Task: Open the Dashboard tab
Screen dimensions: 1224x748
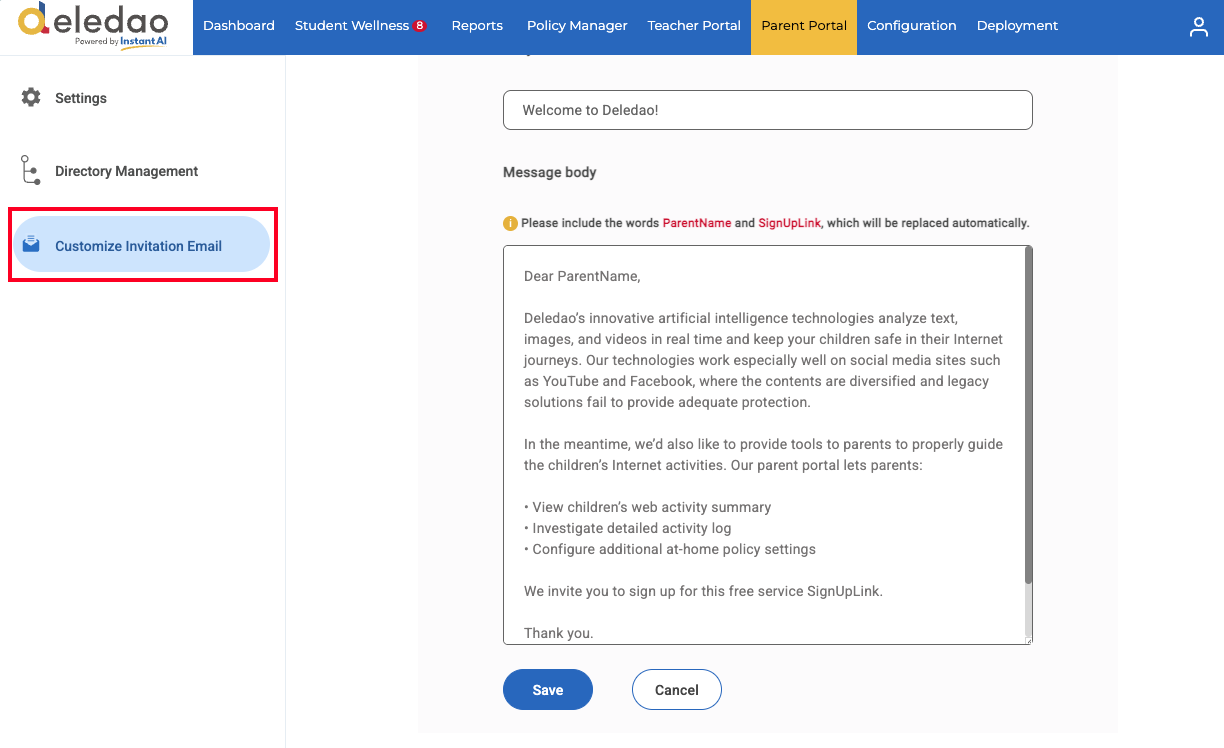Action: (239, 26)
